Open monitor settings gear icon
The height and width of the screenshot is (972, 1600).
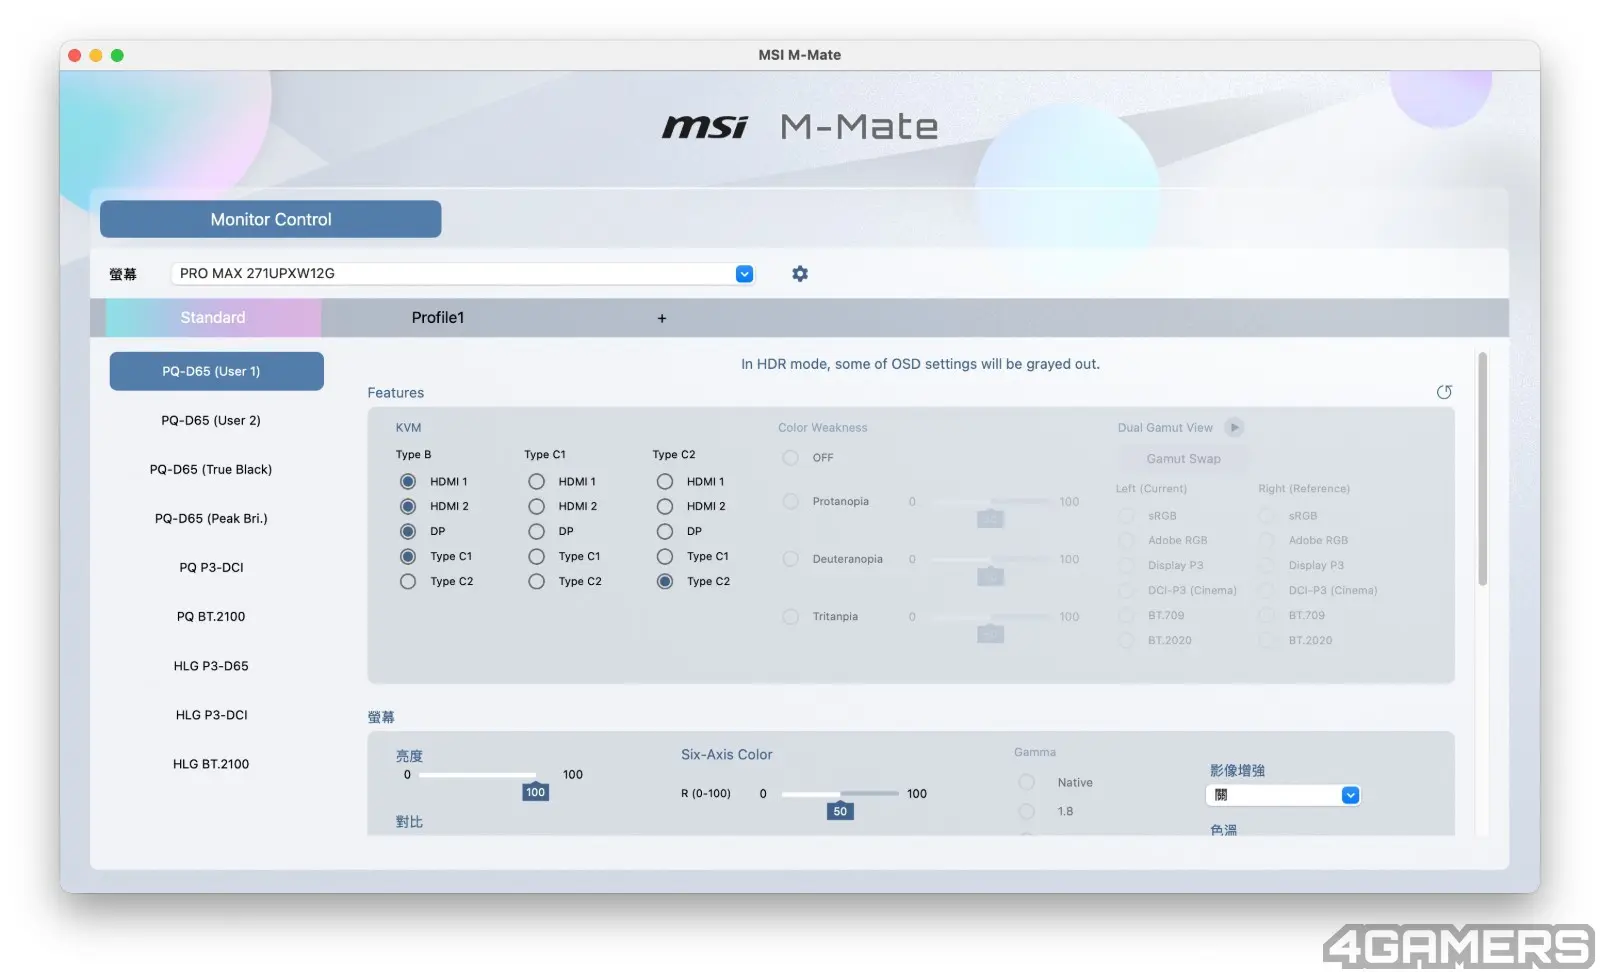pyautogui.click(x=800, y=274)
